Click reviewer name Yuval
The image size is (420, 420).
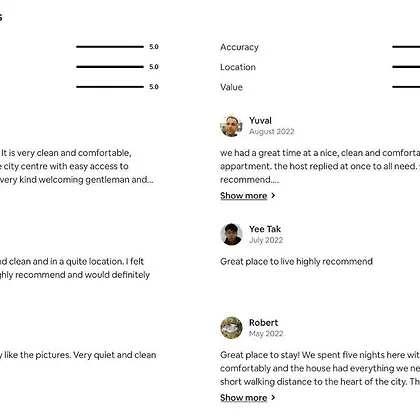click(260, 120)
